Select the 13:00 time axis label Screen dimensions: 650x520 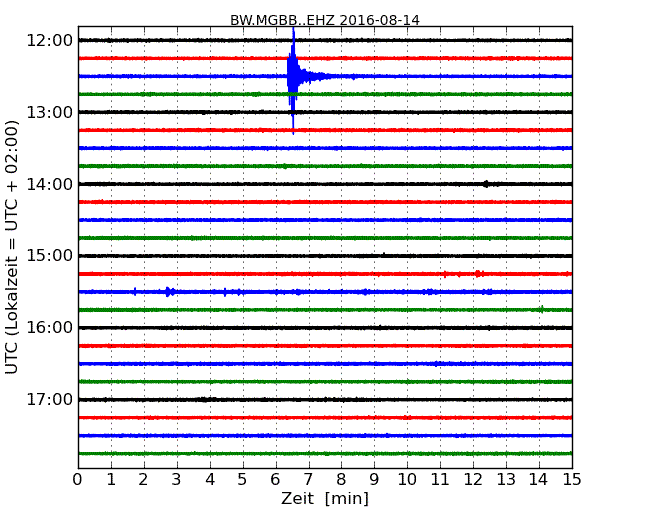(49, 112)
